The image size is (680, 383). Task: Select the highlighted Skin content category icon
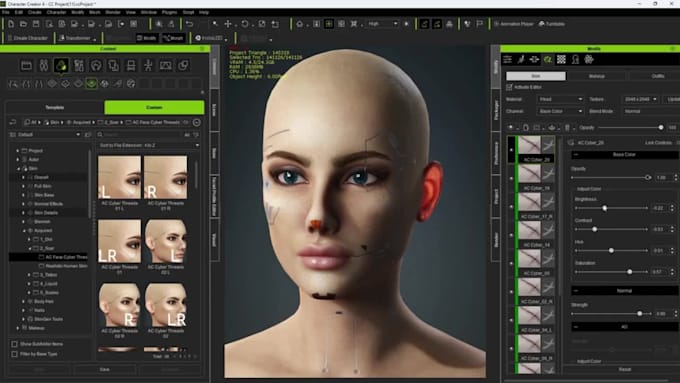61,65
